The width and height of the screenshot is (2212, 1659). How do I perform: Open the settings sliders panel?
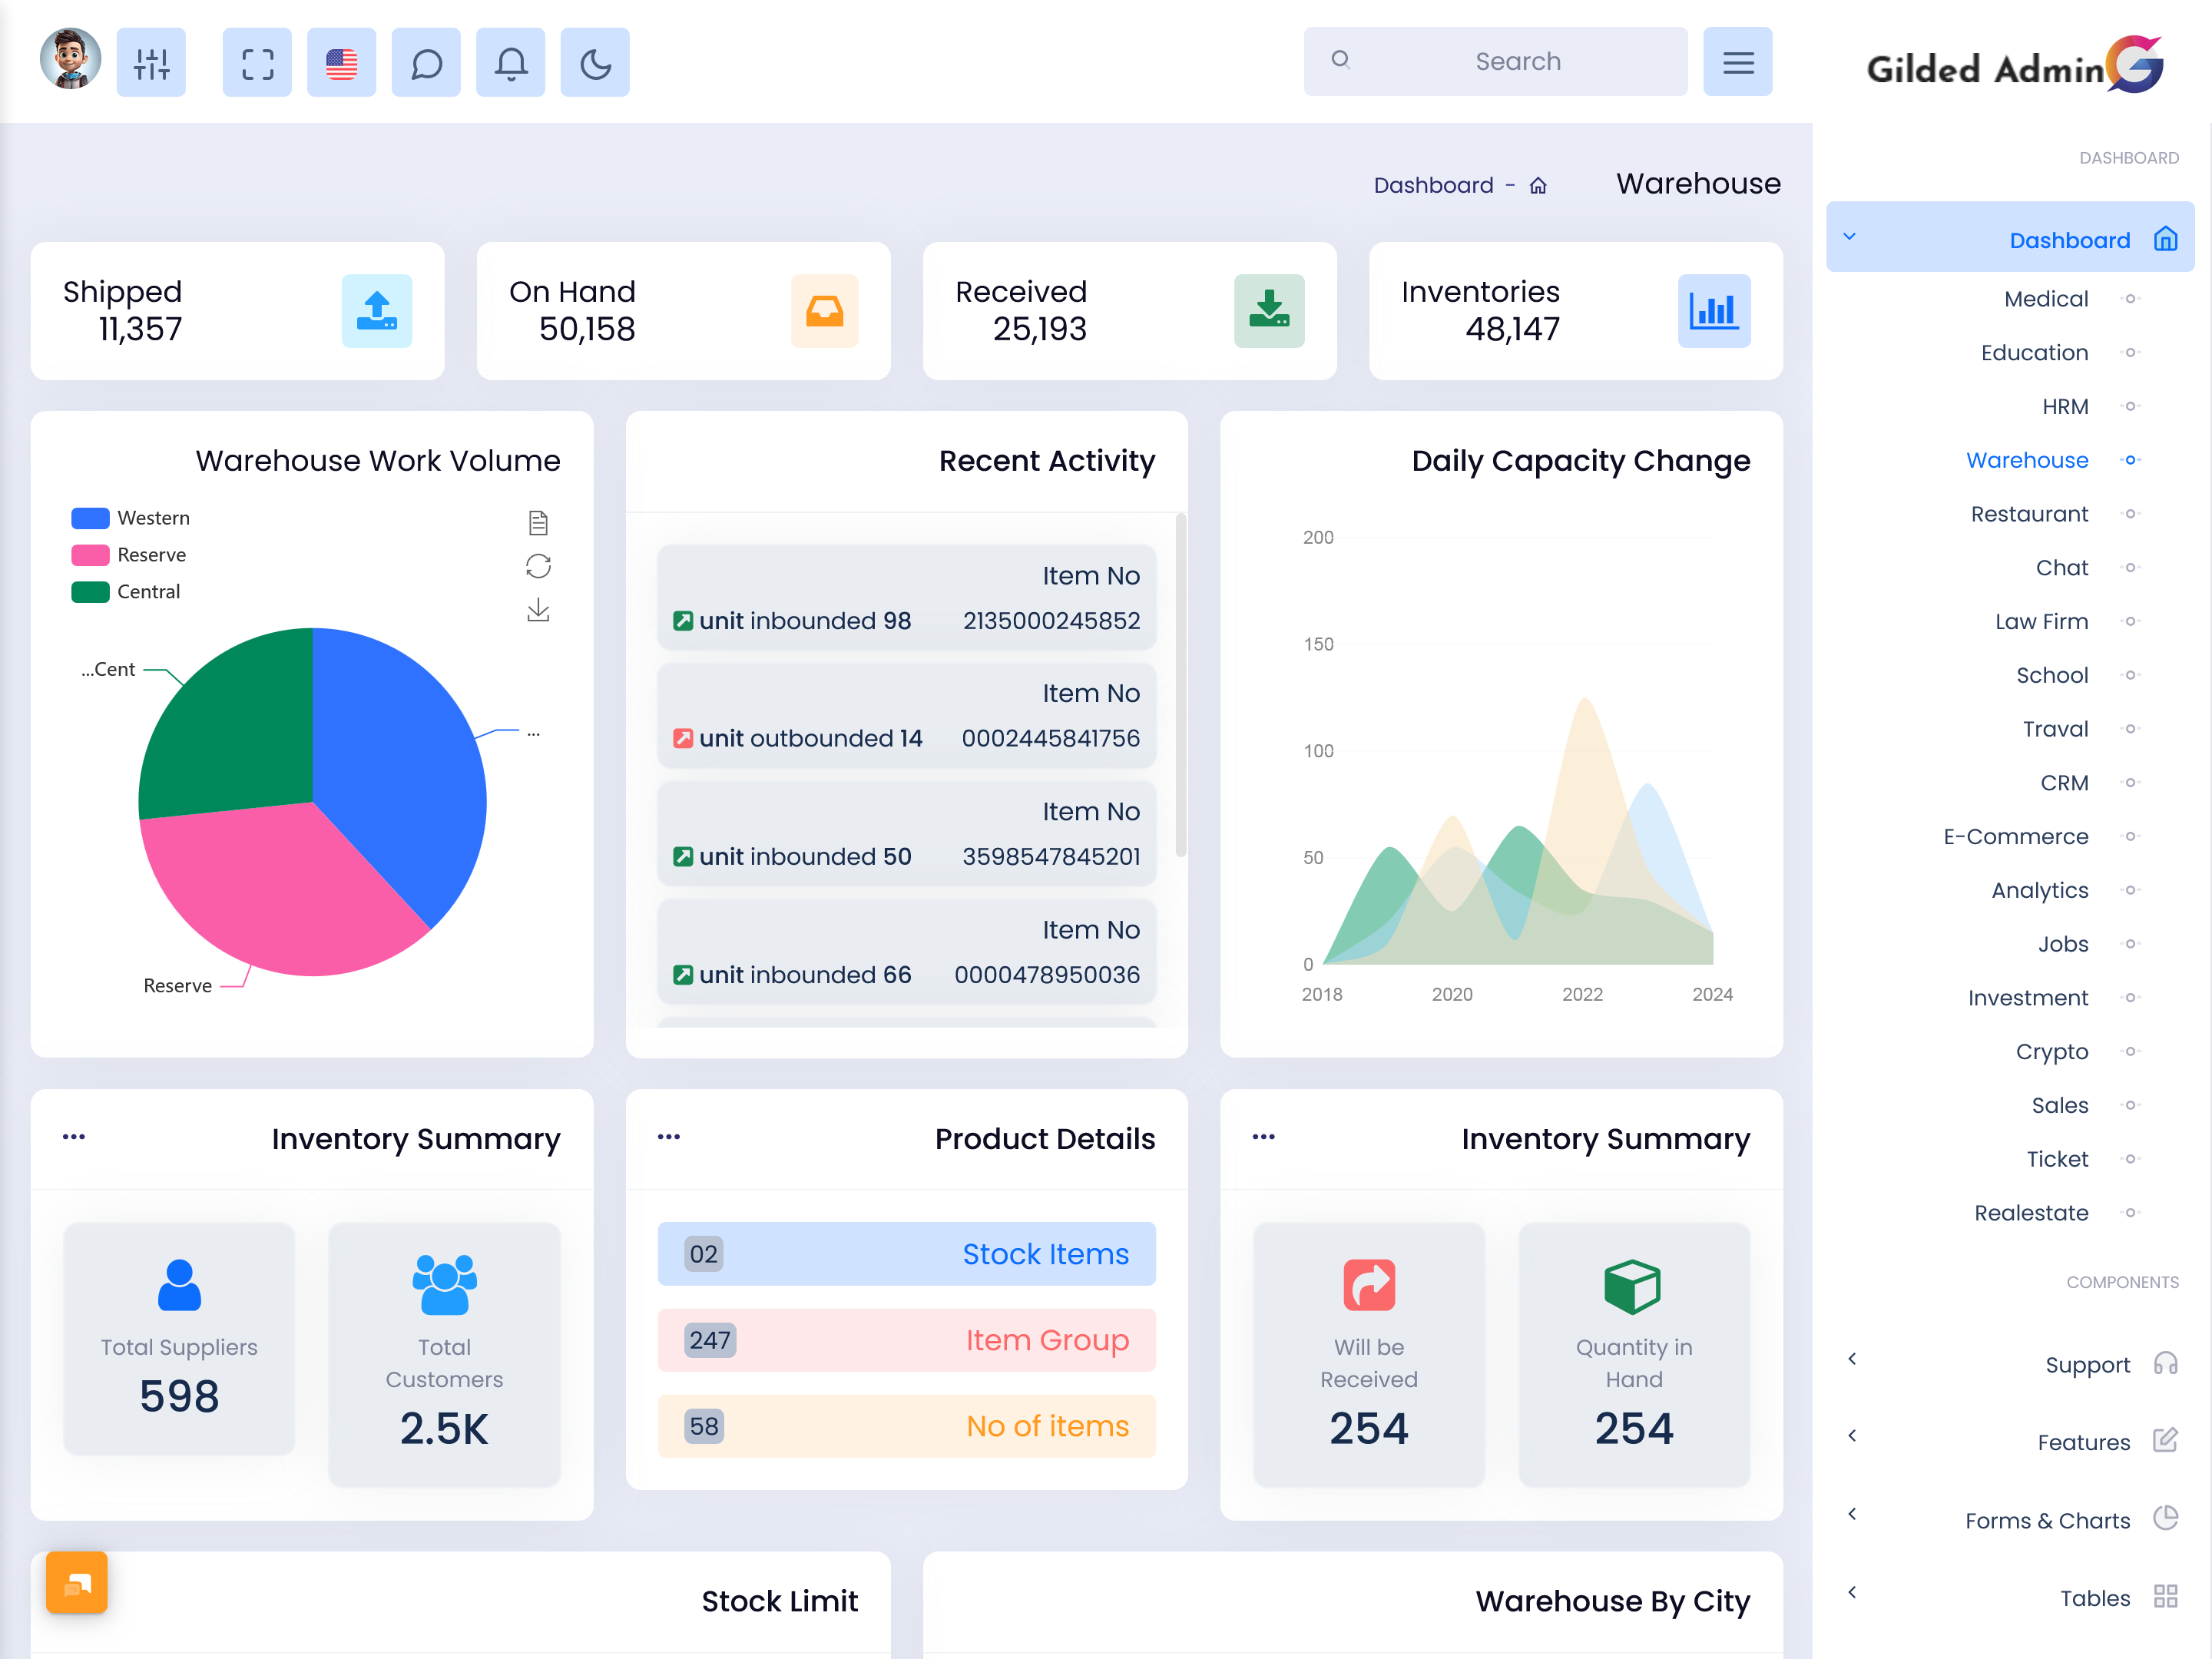pos(151,62)
